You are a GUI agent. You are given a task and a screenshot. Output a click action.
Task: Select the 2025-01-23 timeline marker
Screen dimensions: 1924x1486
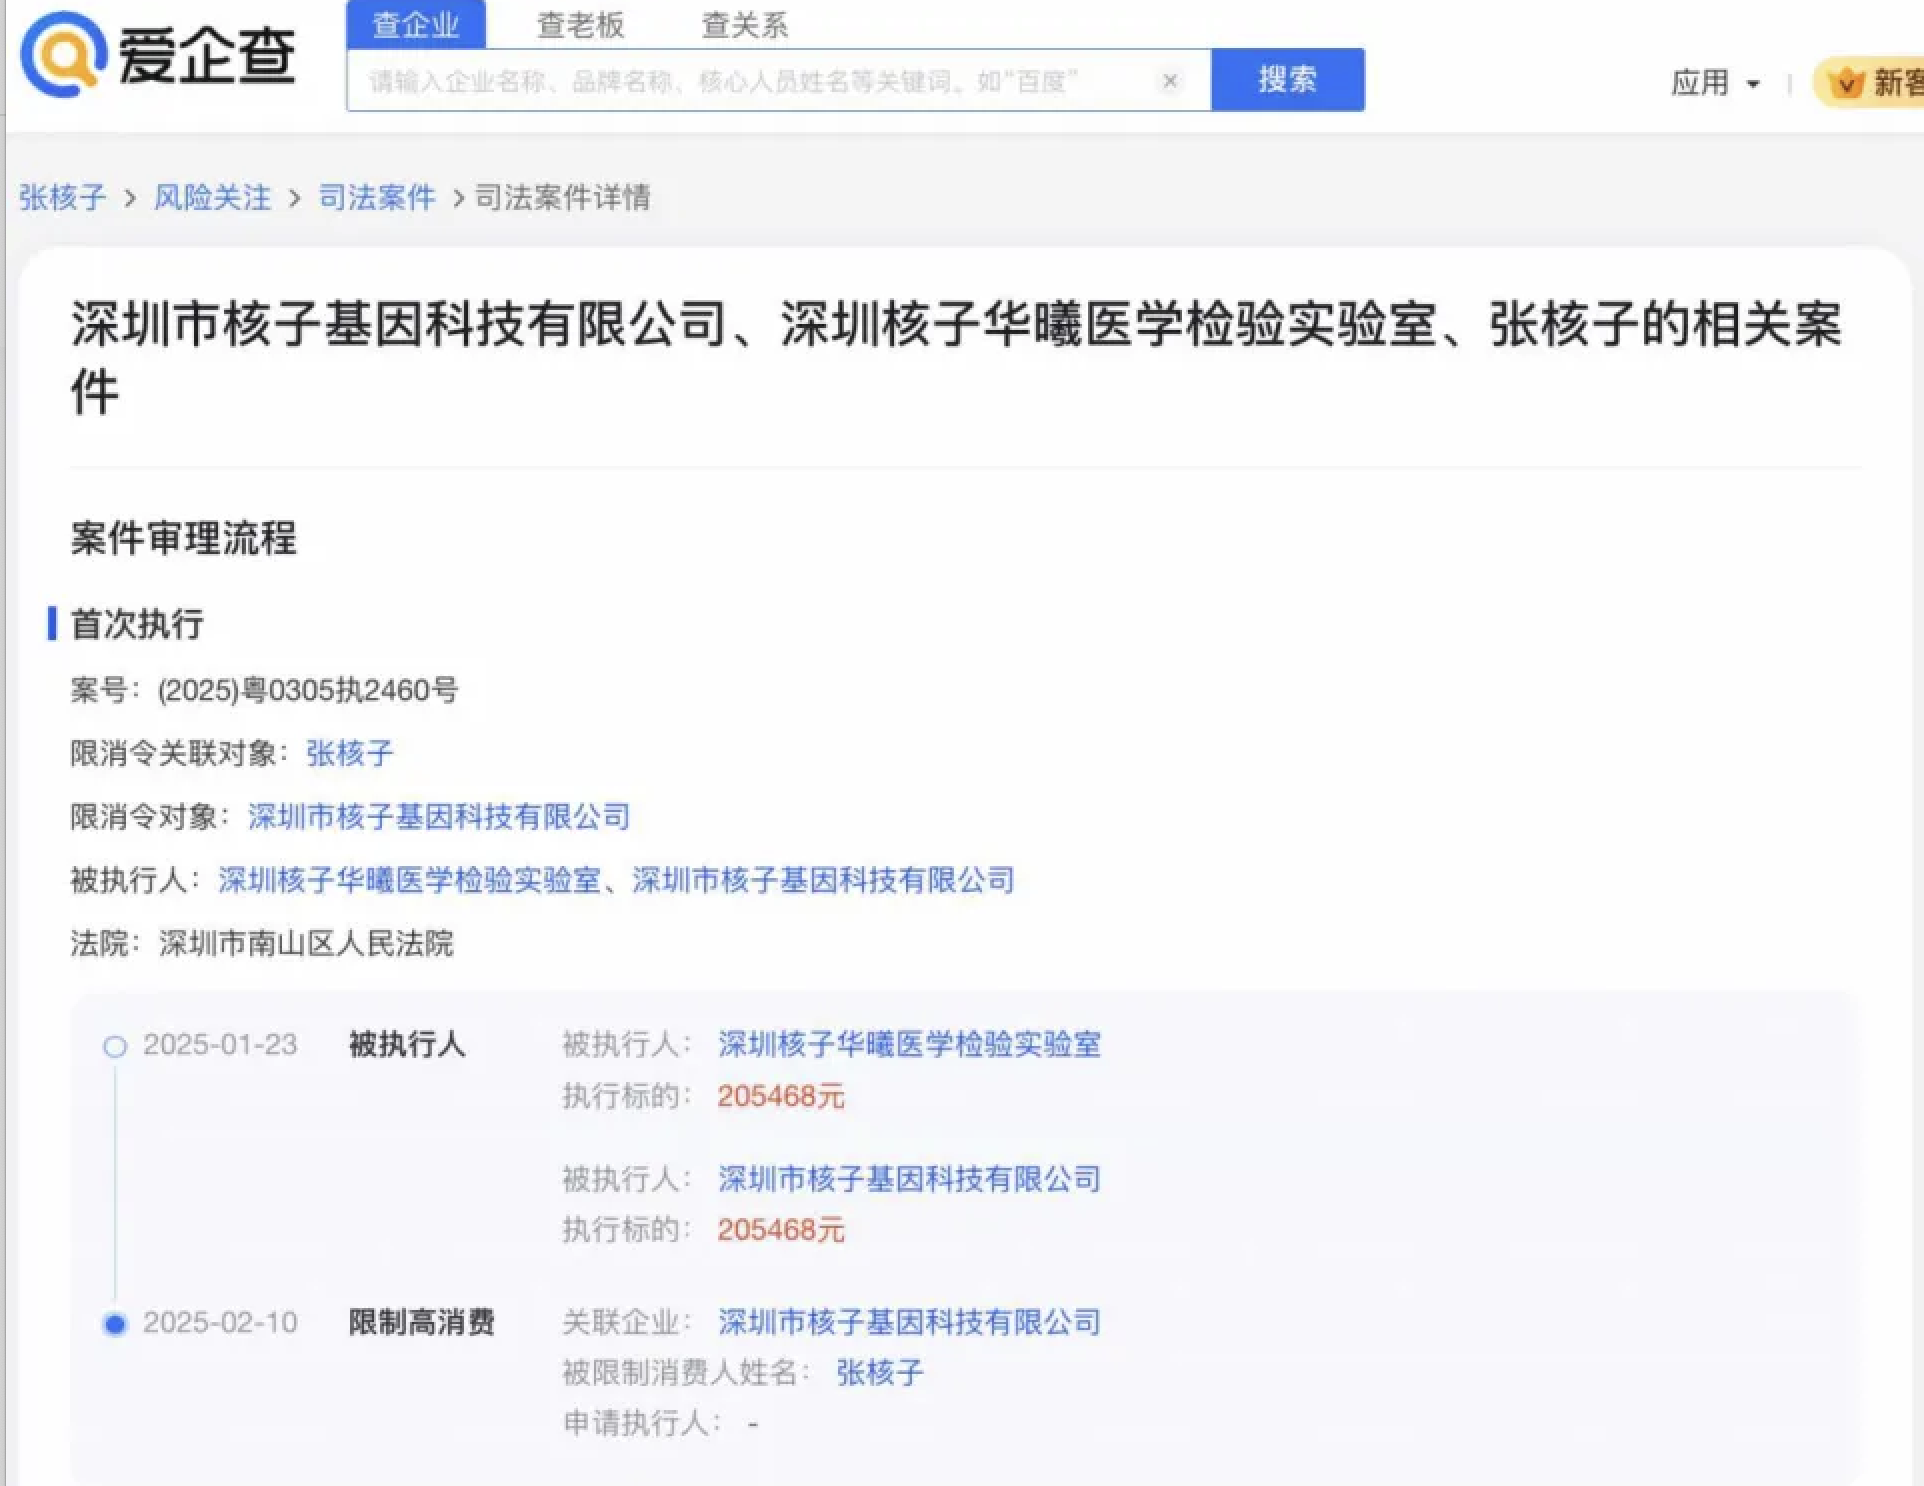pyautogui.click(x=115, y=1047)
